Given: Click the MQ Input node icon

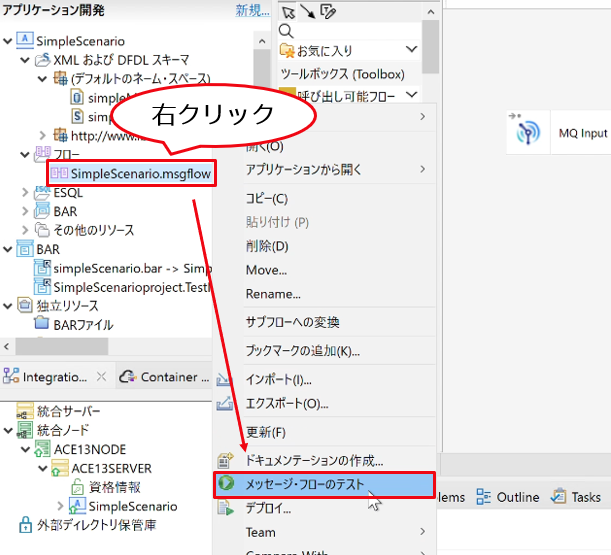Looking at the screenshot, I should (528, 132).
